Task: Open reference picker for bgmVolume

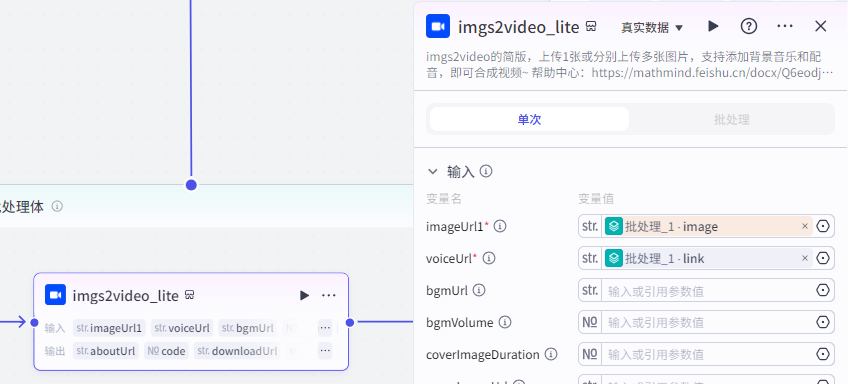Action: pyautogui.click(x=823, y=322)
